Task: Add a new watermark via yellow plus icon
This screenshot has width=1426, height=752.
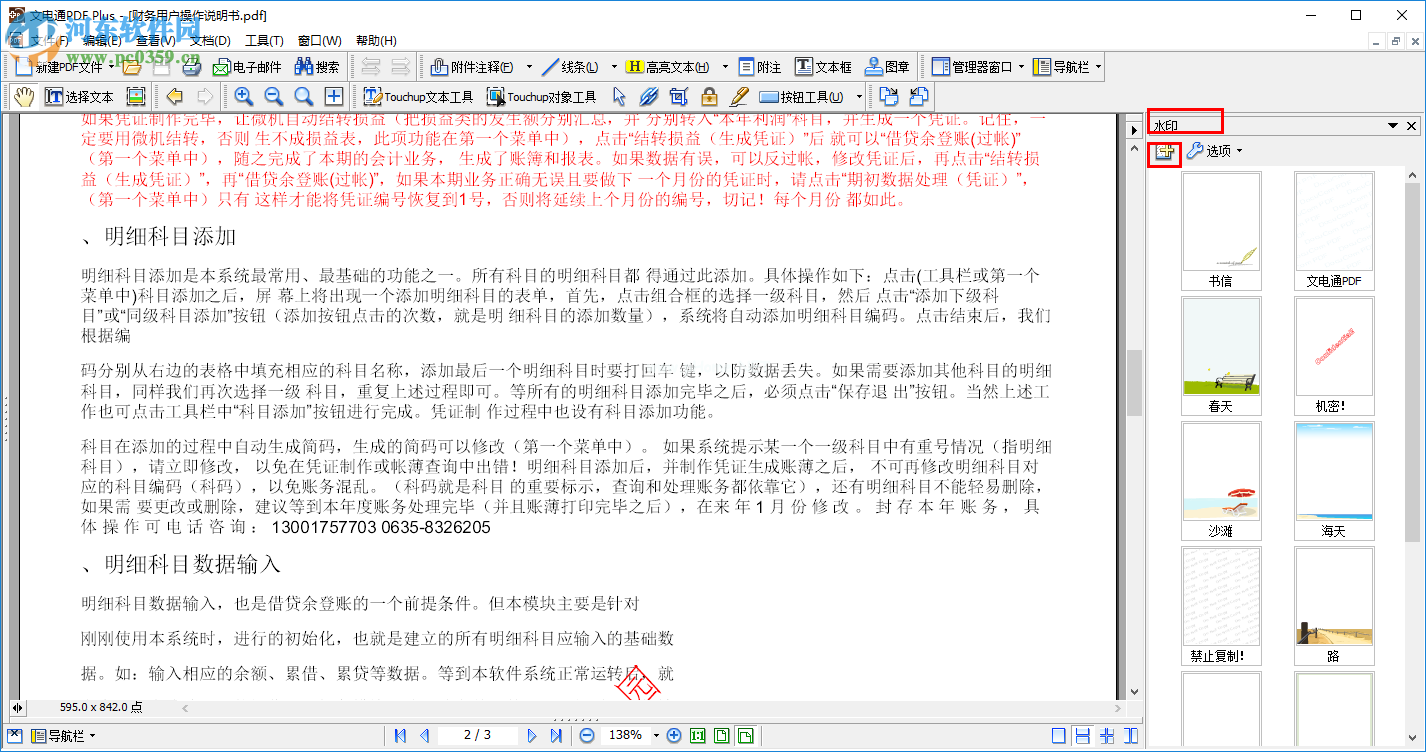Action: (1164, 152)
